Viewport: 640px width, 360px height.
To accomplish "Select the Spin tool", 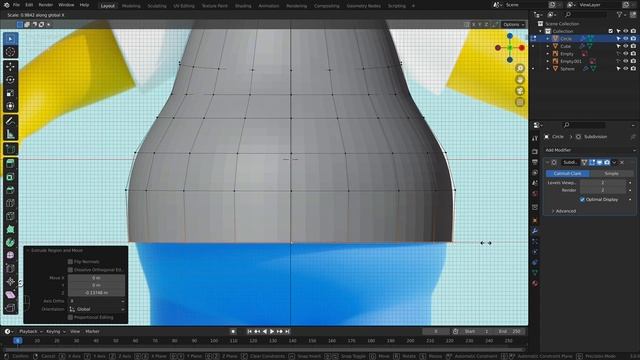I will tap(10, 242).
